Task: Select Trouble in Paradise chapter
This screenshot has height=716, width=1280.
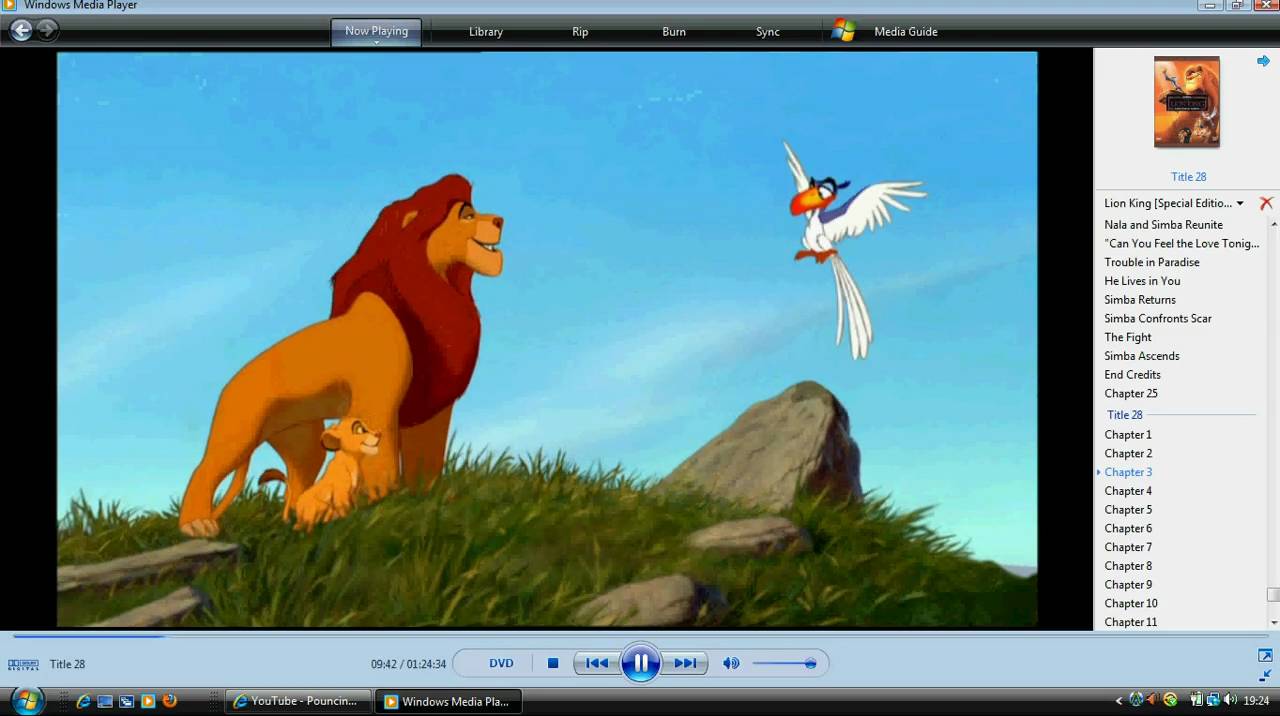Action: pyautogui.click(x=1152, y=262)
